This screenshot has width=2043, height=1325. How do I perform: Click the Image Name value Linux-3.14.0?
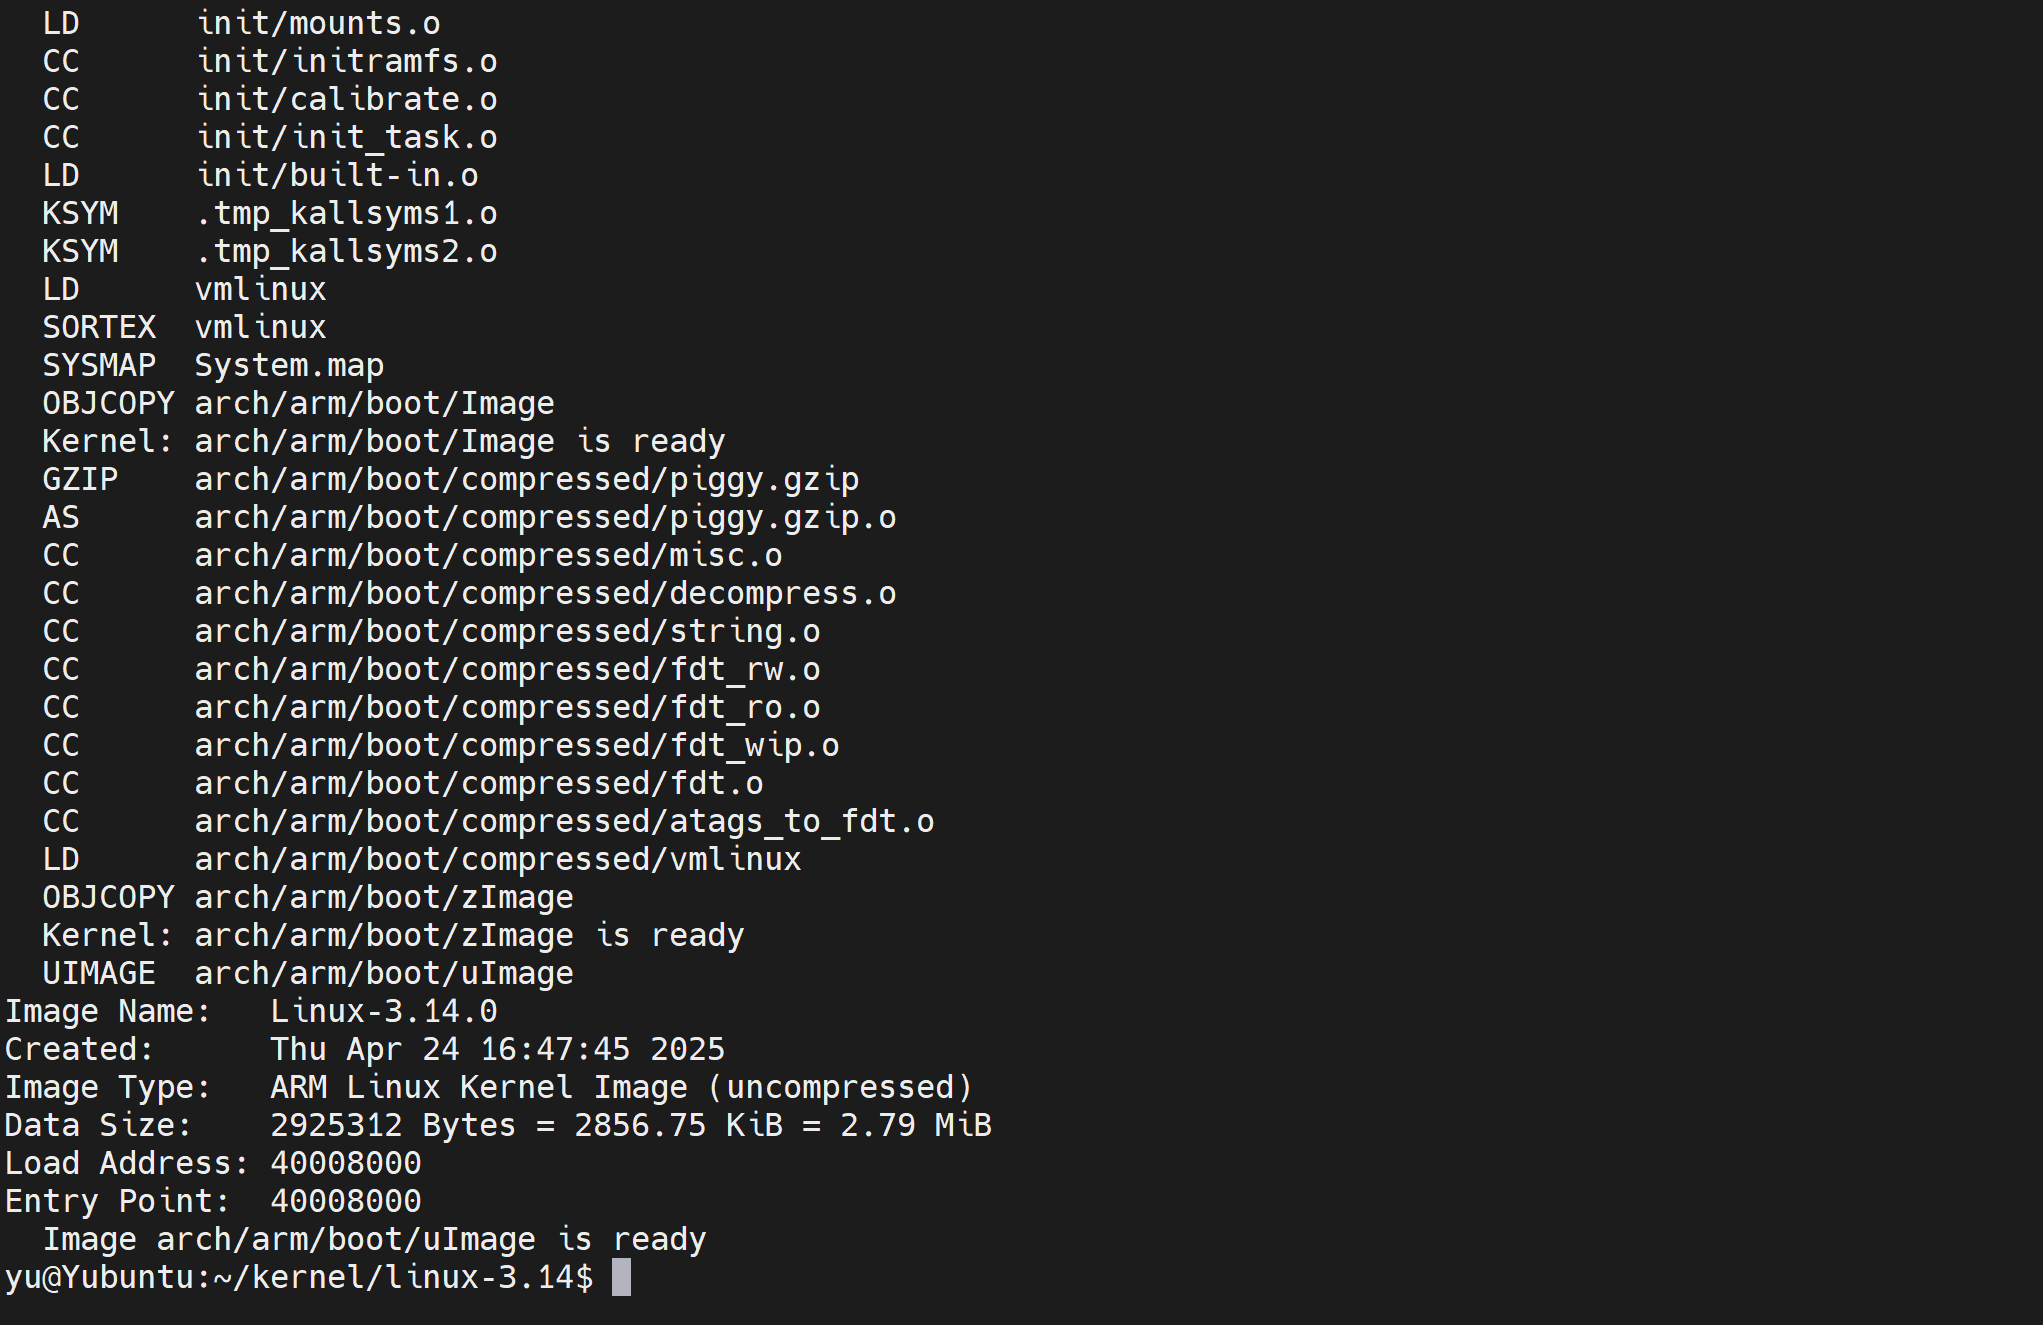[x=384, y=1011]
